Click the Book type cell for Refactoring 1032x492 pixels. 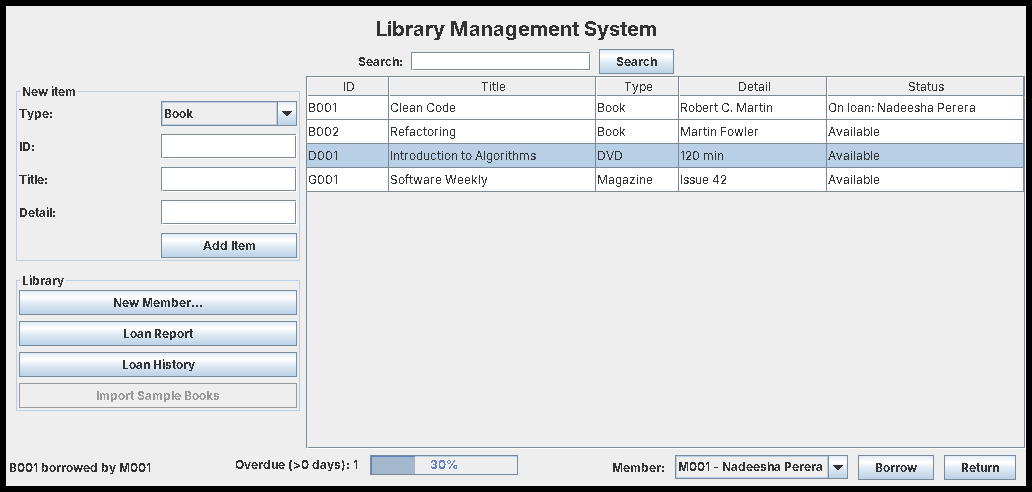(637, 132)
